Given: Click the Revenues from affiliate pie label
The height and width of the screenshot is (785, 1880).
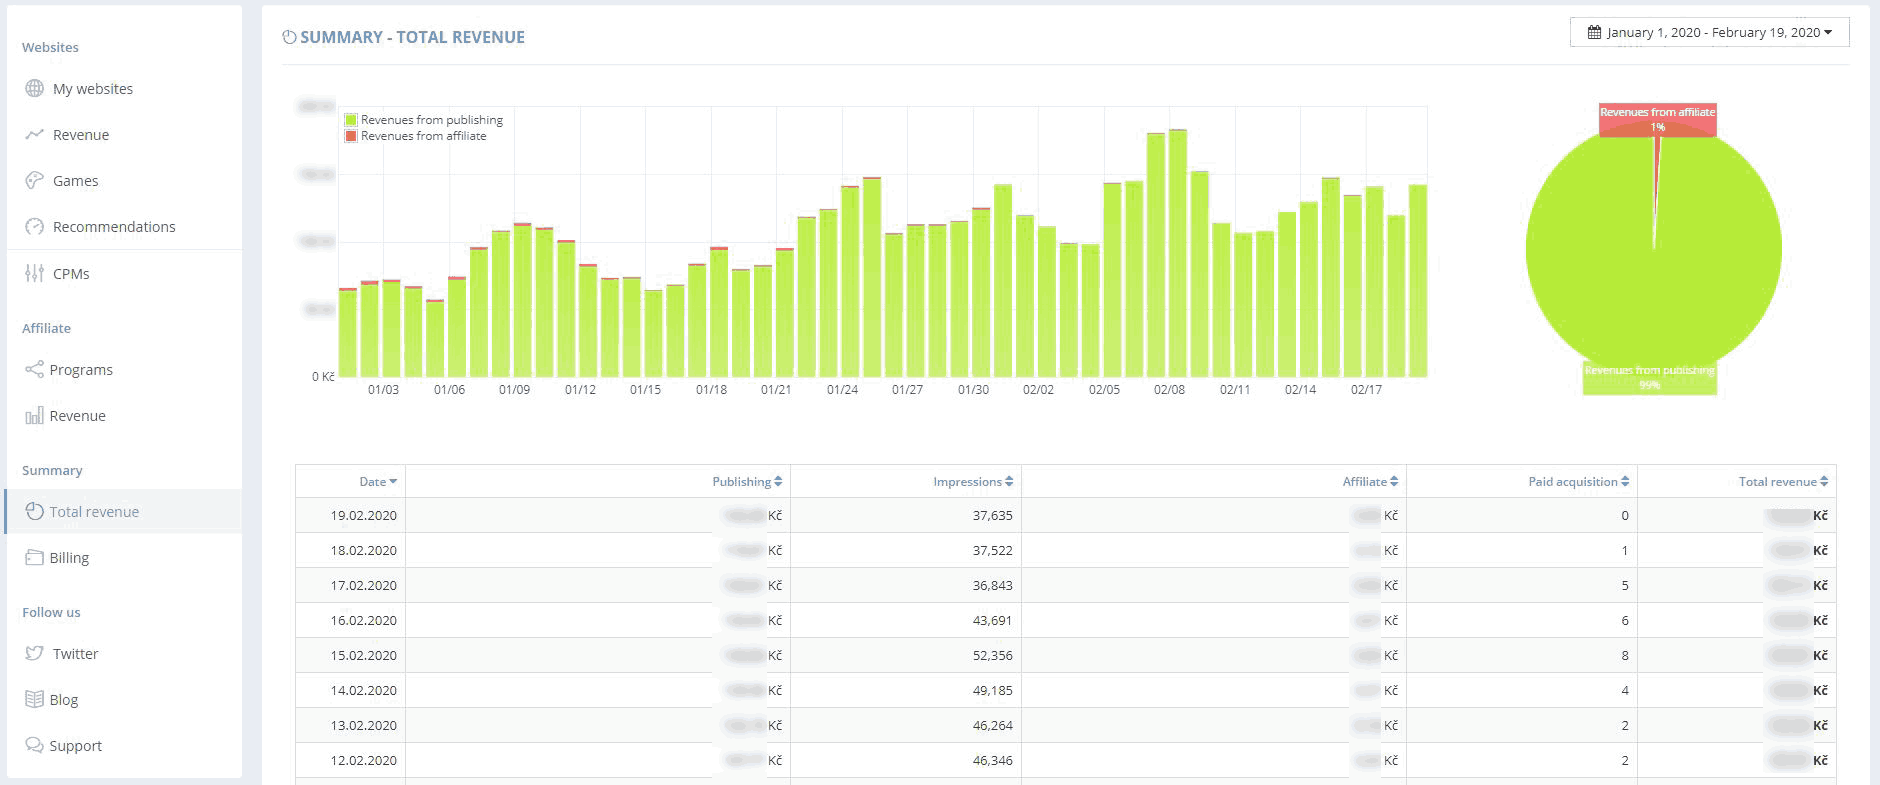Looking at the screenshot, I should pyautogui.click(x=1657, y=118).
